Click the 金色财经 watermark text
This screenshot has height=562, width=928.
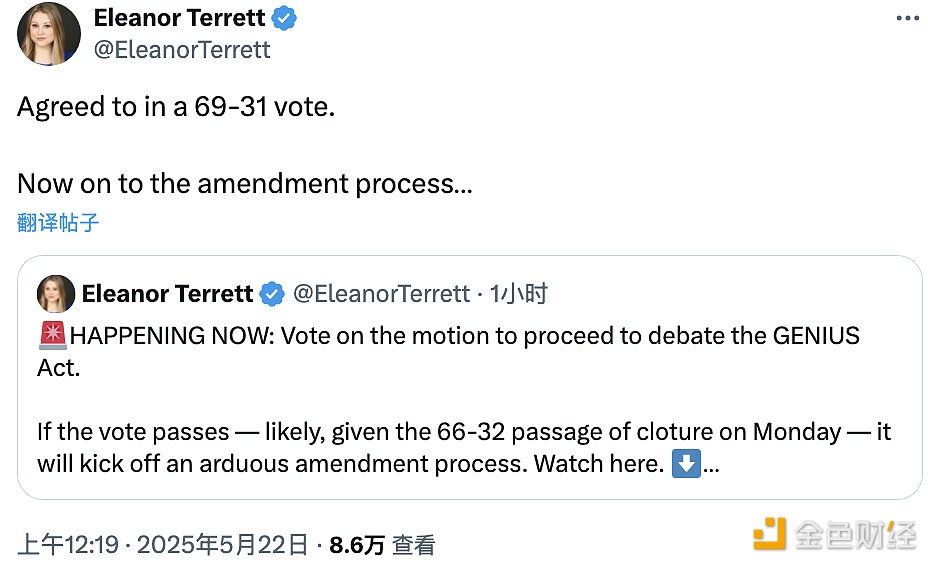pos(855,534)
